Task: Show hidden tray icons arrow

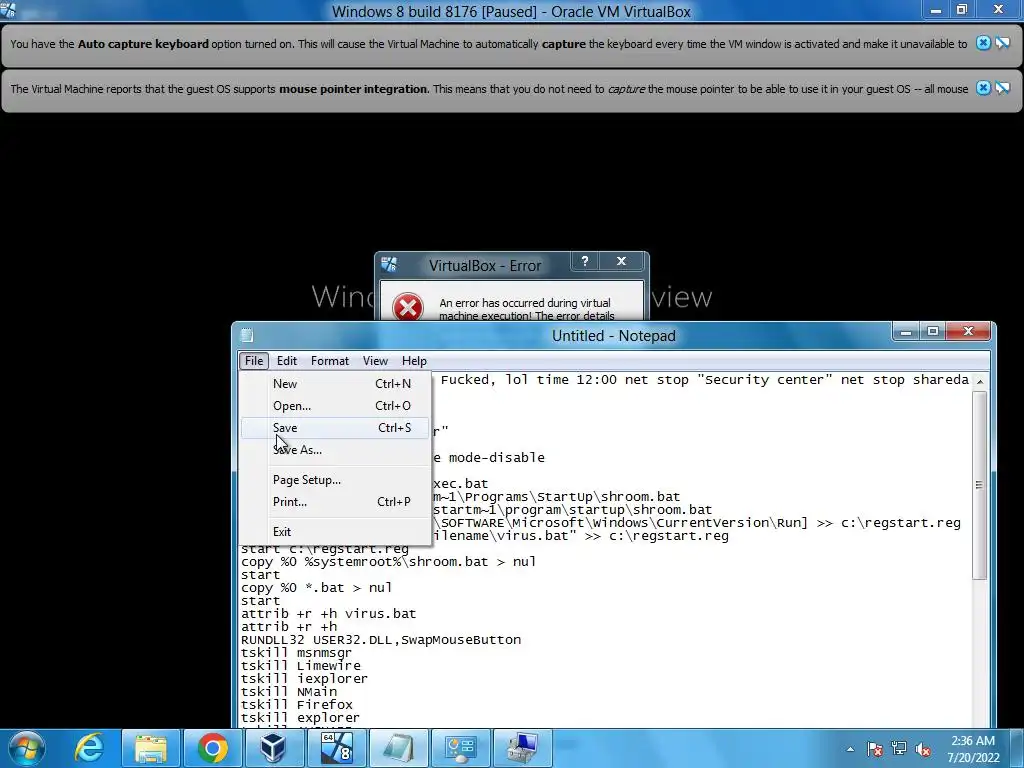Action: tap(850, 749)
